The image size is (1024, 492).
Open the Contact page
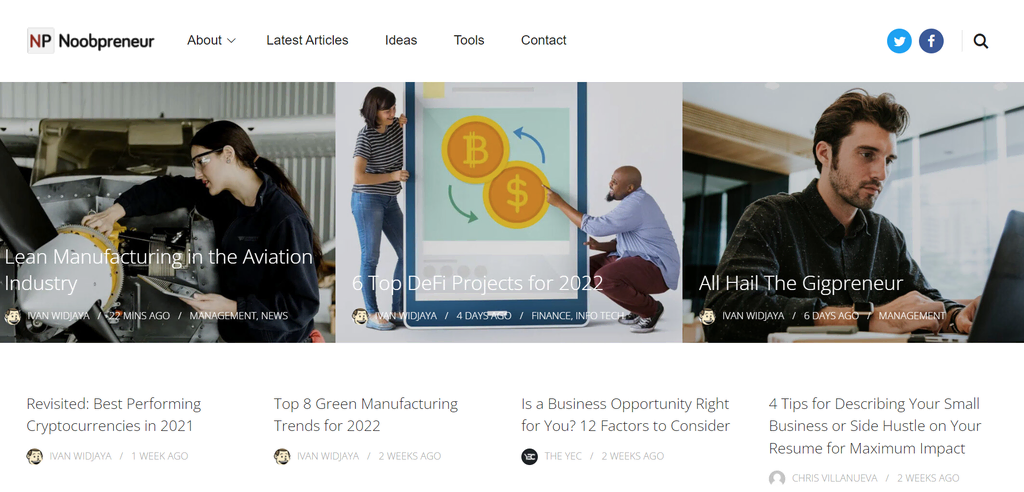[x=544, y=41]
